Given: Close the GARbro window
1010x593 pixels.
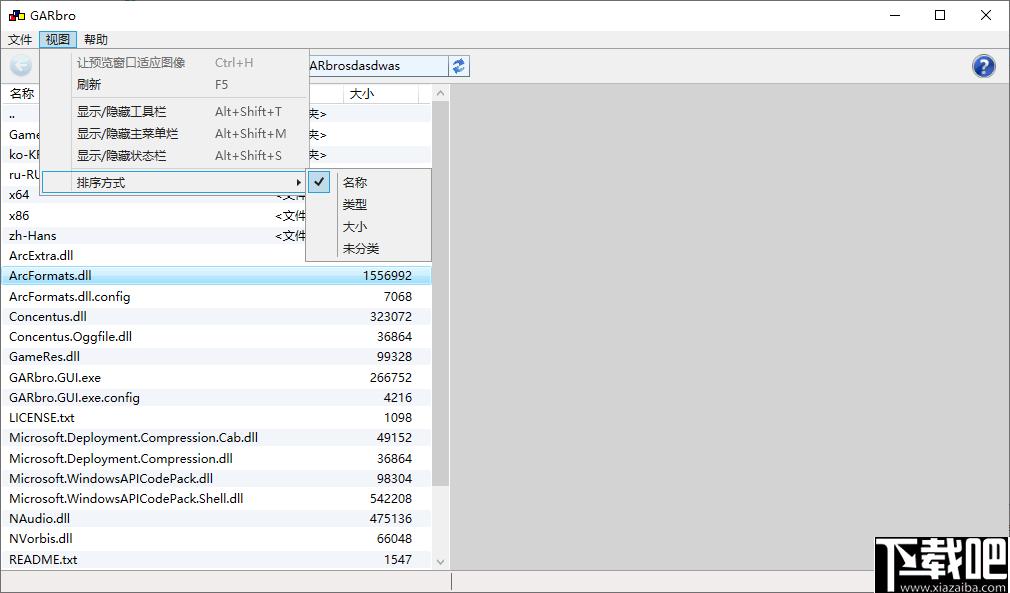Looking at the screenshot, I should coord(986,15).
